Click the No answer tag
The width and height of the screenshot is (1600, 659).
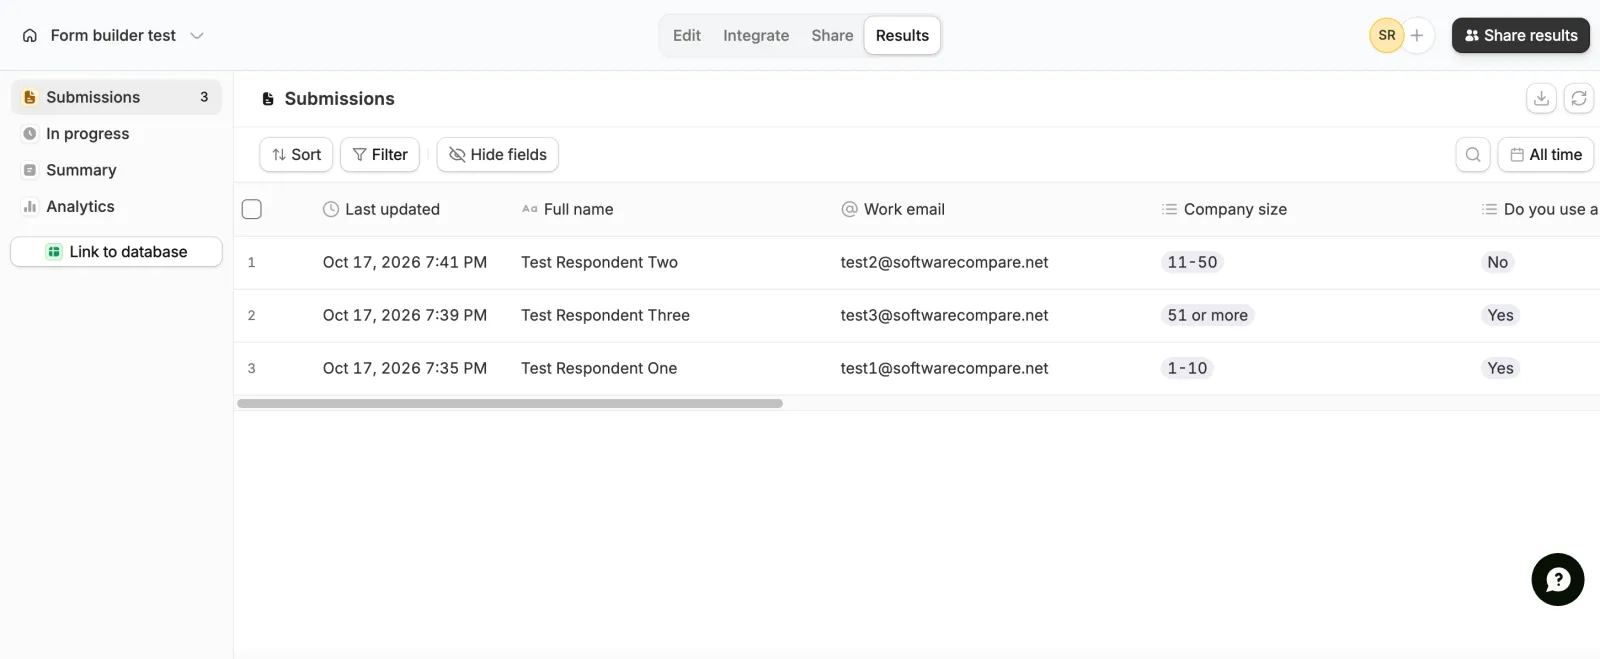(1497, 262)
